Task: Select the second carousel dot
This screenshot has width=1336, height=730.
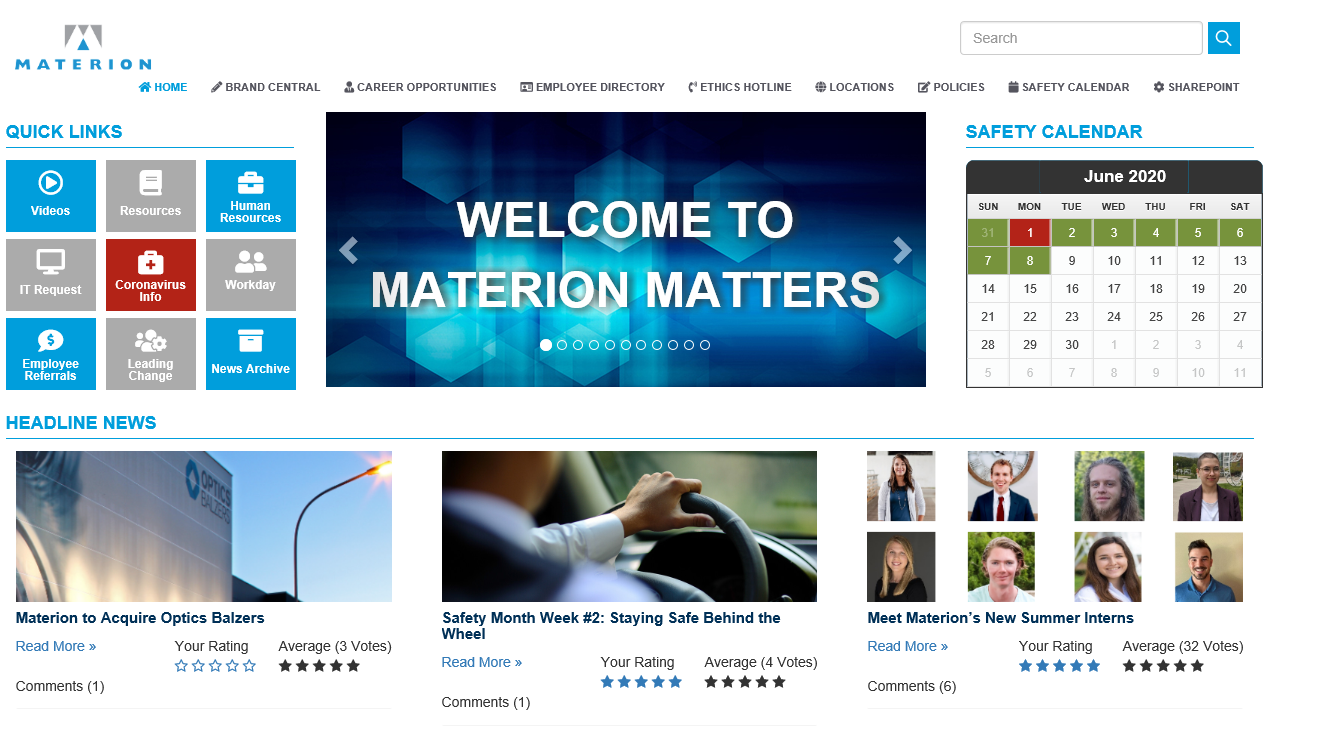Action: pos(562,345)
